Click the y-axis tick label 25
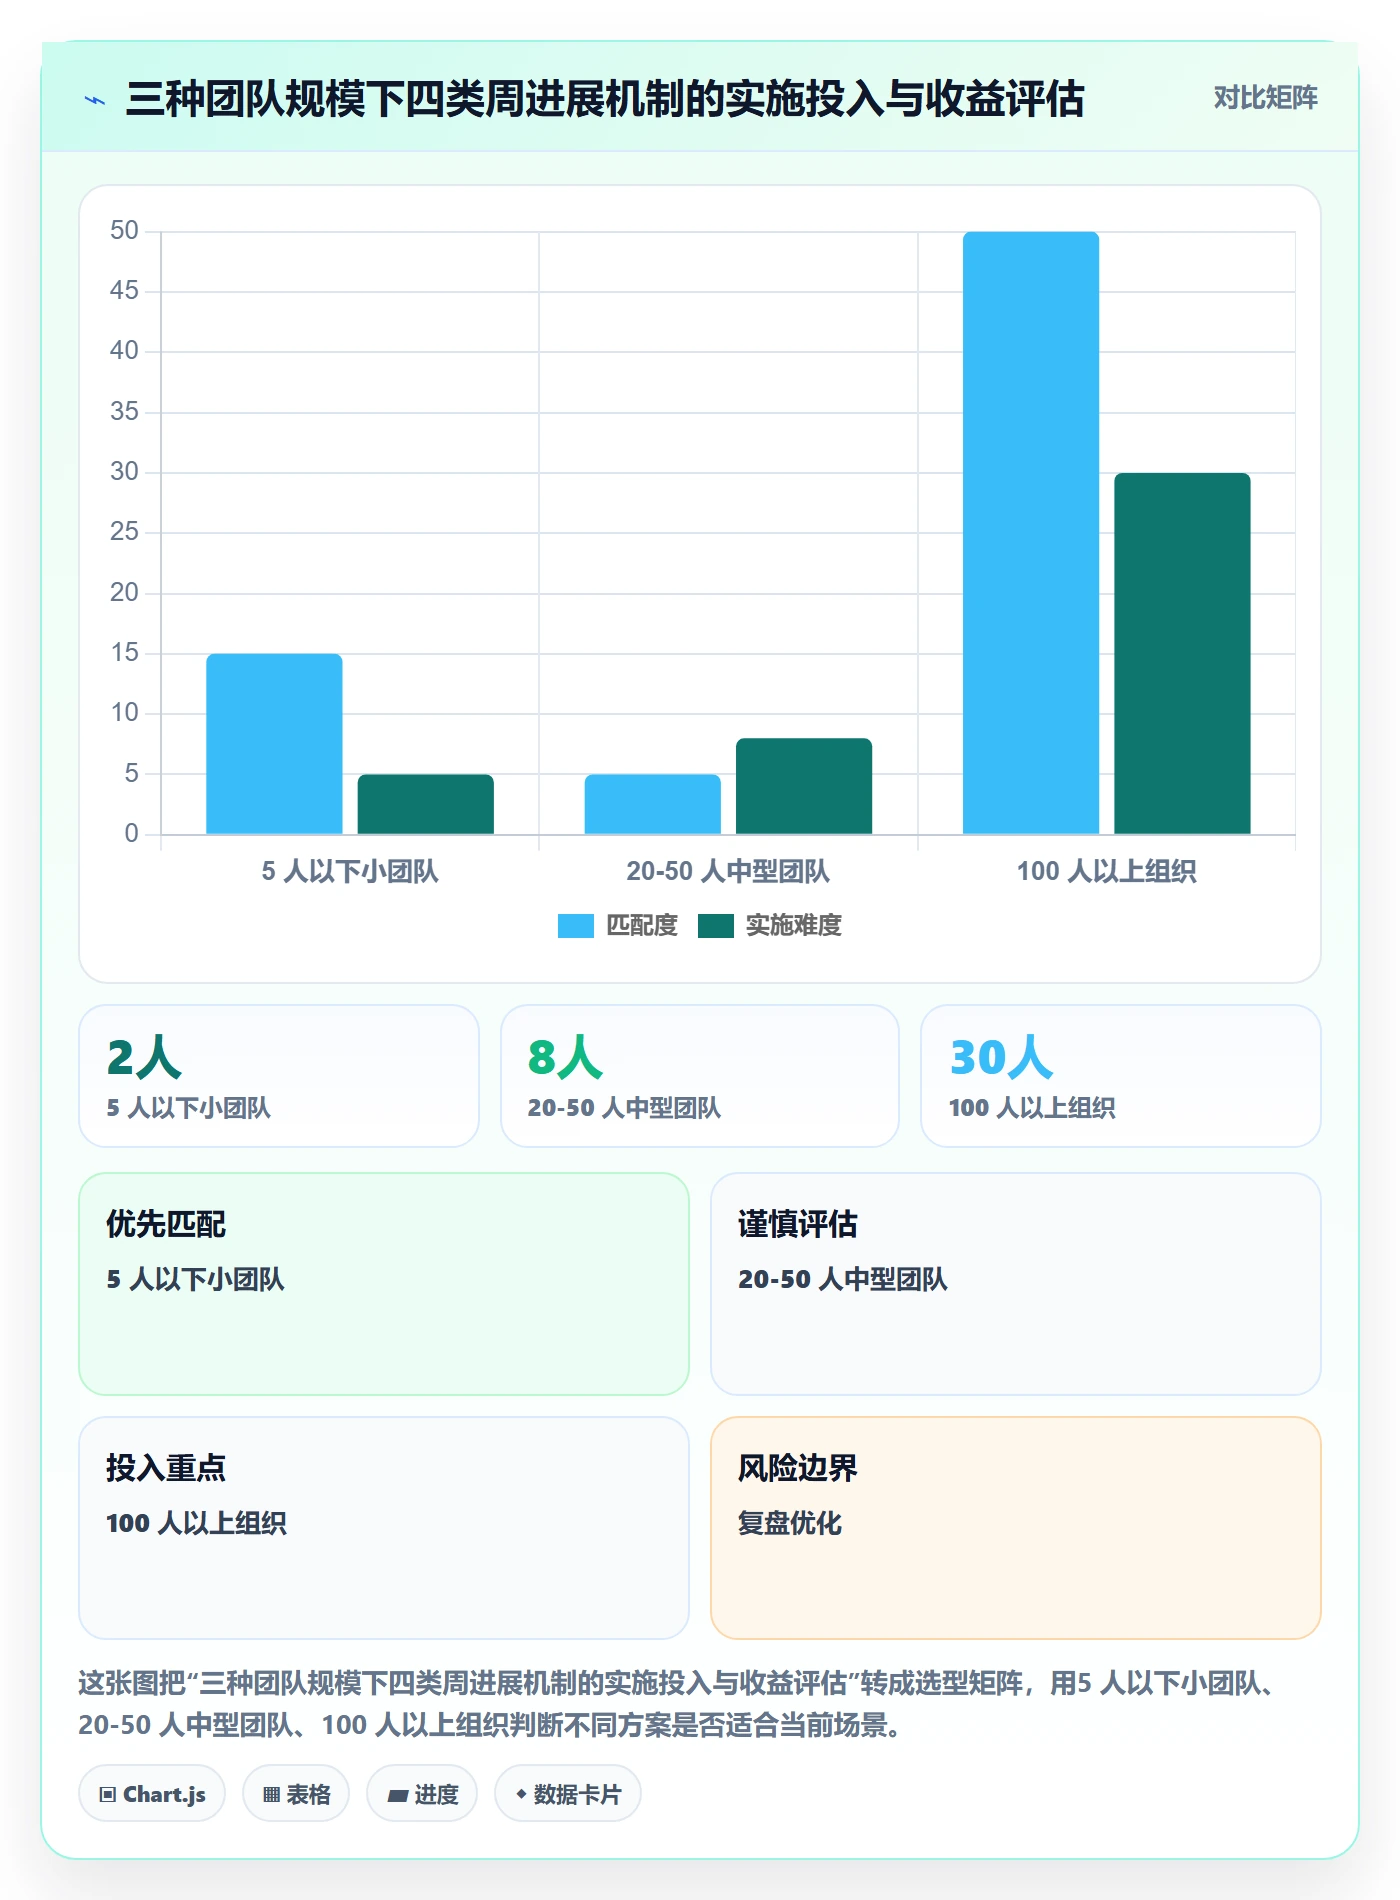 (x=124, y=532)
